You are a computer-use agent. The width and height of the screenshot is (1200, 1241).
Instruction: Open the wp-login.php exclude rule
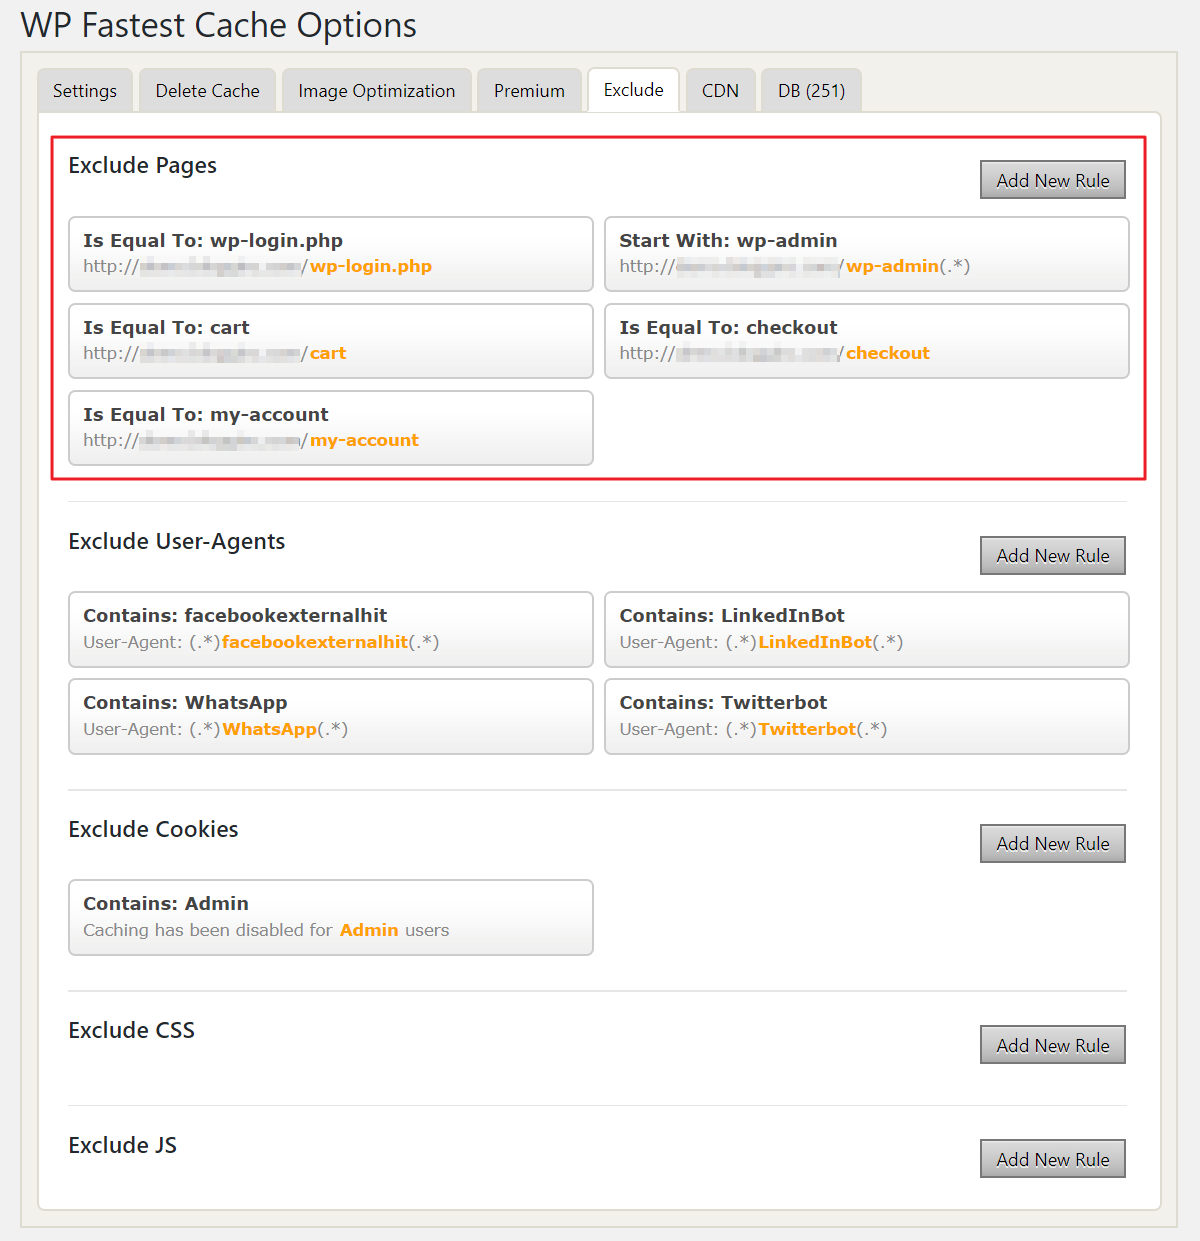(x=330, y=254)
